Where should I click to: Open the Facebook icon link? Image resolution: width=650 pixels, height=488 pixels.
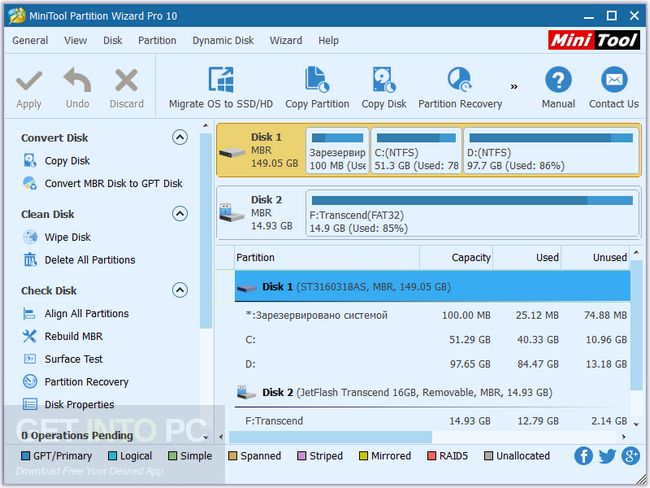point(583,456)
